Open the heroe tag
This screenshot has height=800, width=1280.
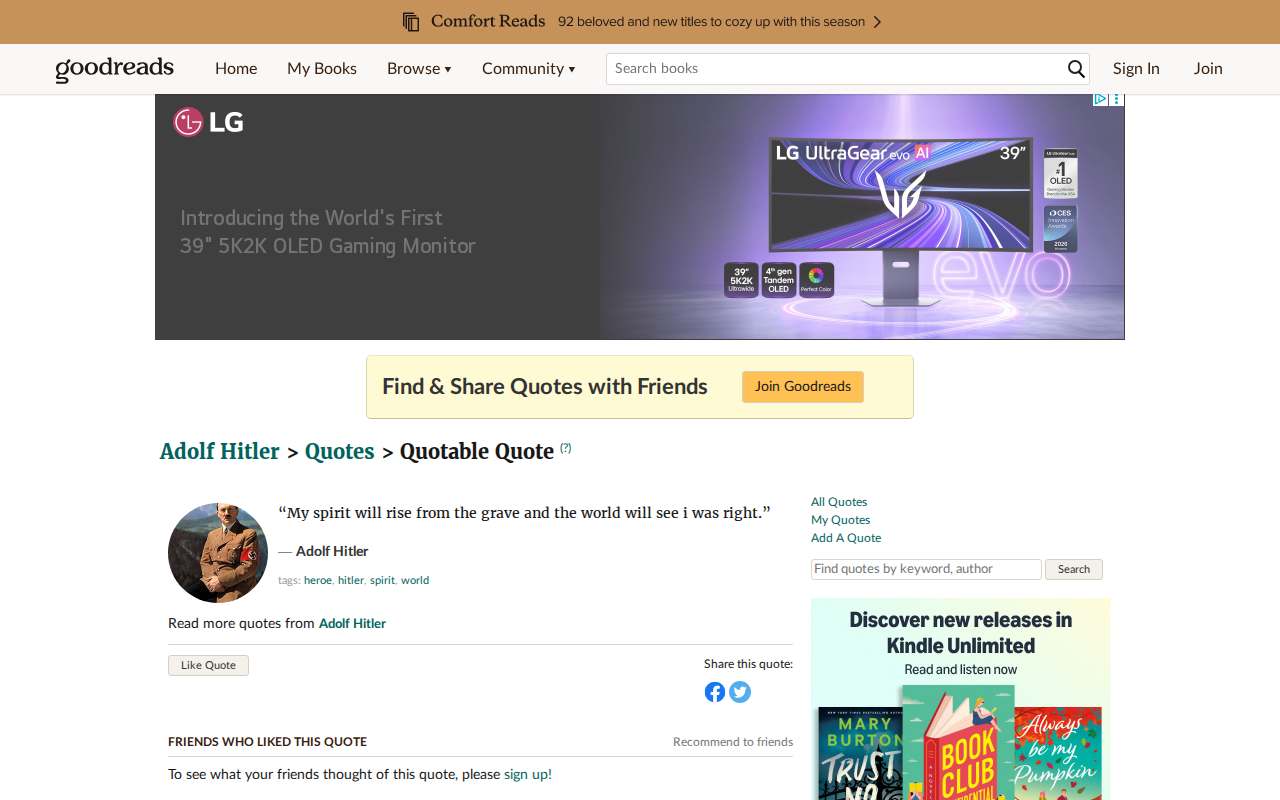pyautogui.click(x=318, y=580)
